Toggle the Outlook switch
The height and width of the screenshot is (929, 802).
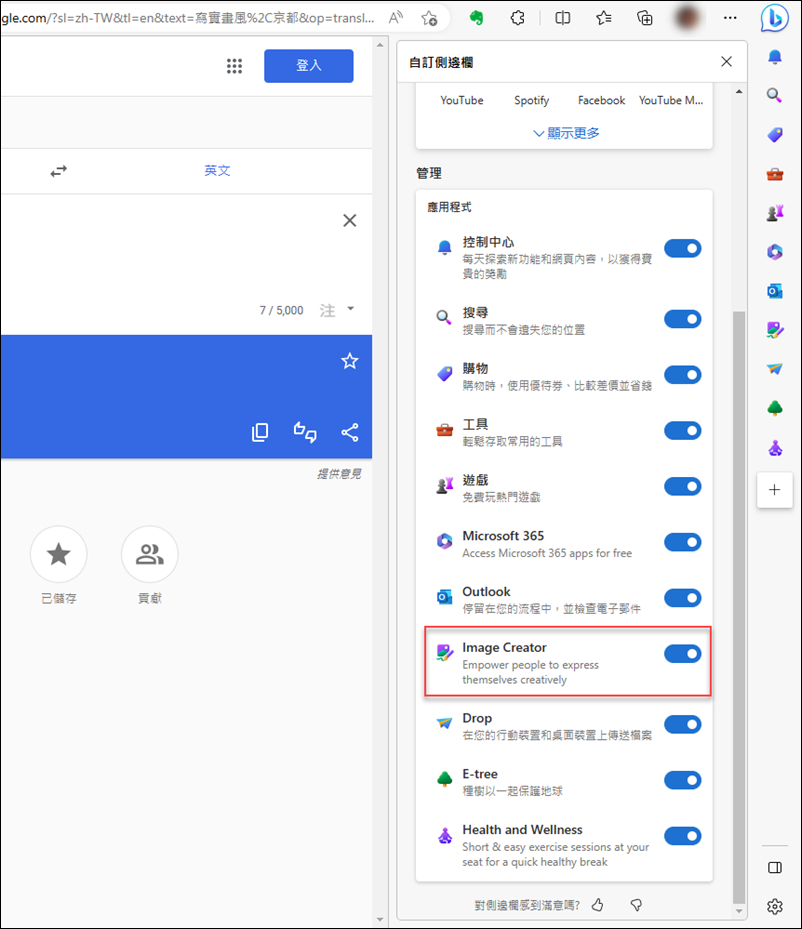pos(682,598)
